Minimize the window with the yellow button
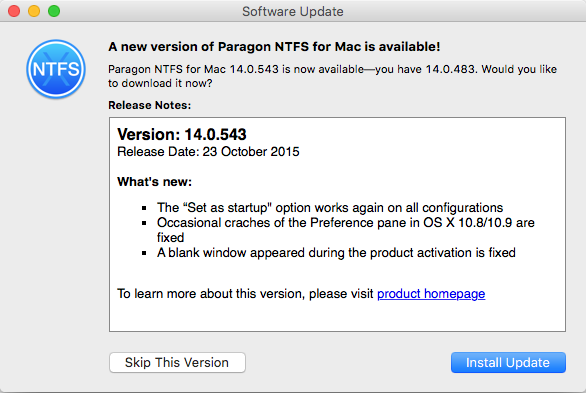This screenshot has height=393, width=586. click(34, 11)
